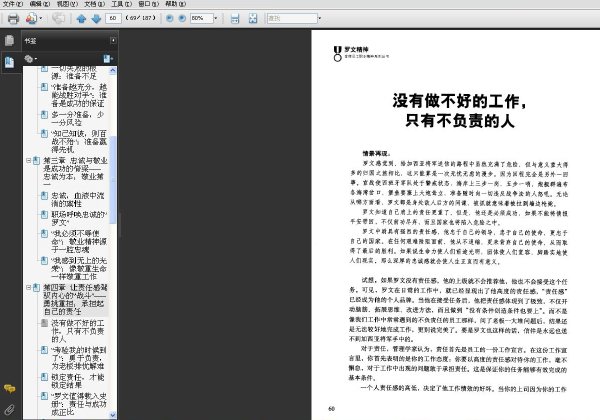Open bookmark 考验我的时候到了
This screenshot has width=600, height=420.
(79, 358)
